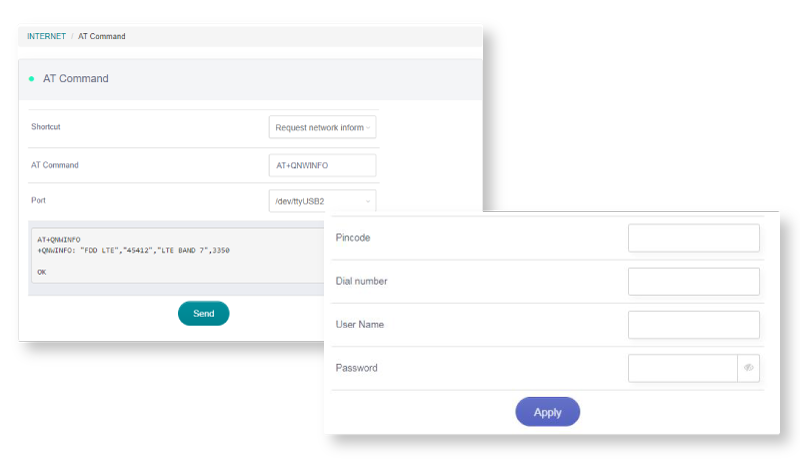Image resolution: width=800 pixels, height=461 pixels.
Task: Click the Dial number label text
Action: [361, 281]
